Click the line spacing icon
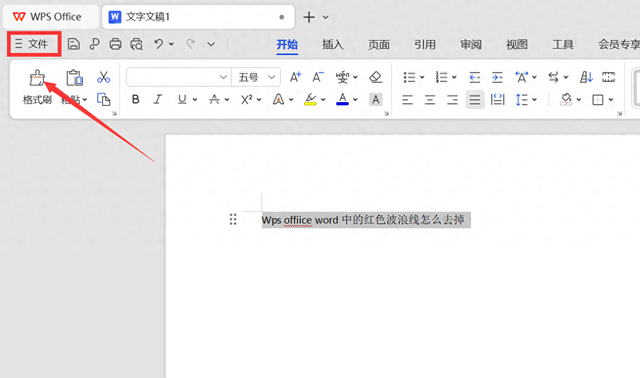Viewport: 640px width, 378px height. coord(522,100)
